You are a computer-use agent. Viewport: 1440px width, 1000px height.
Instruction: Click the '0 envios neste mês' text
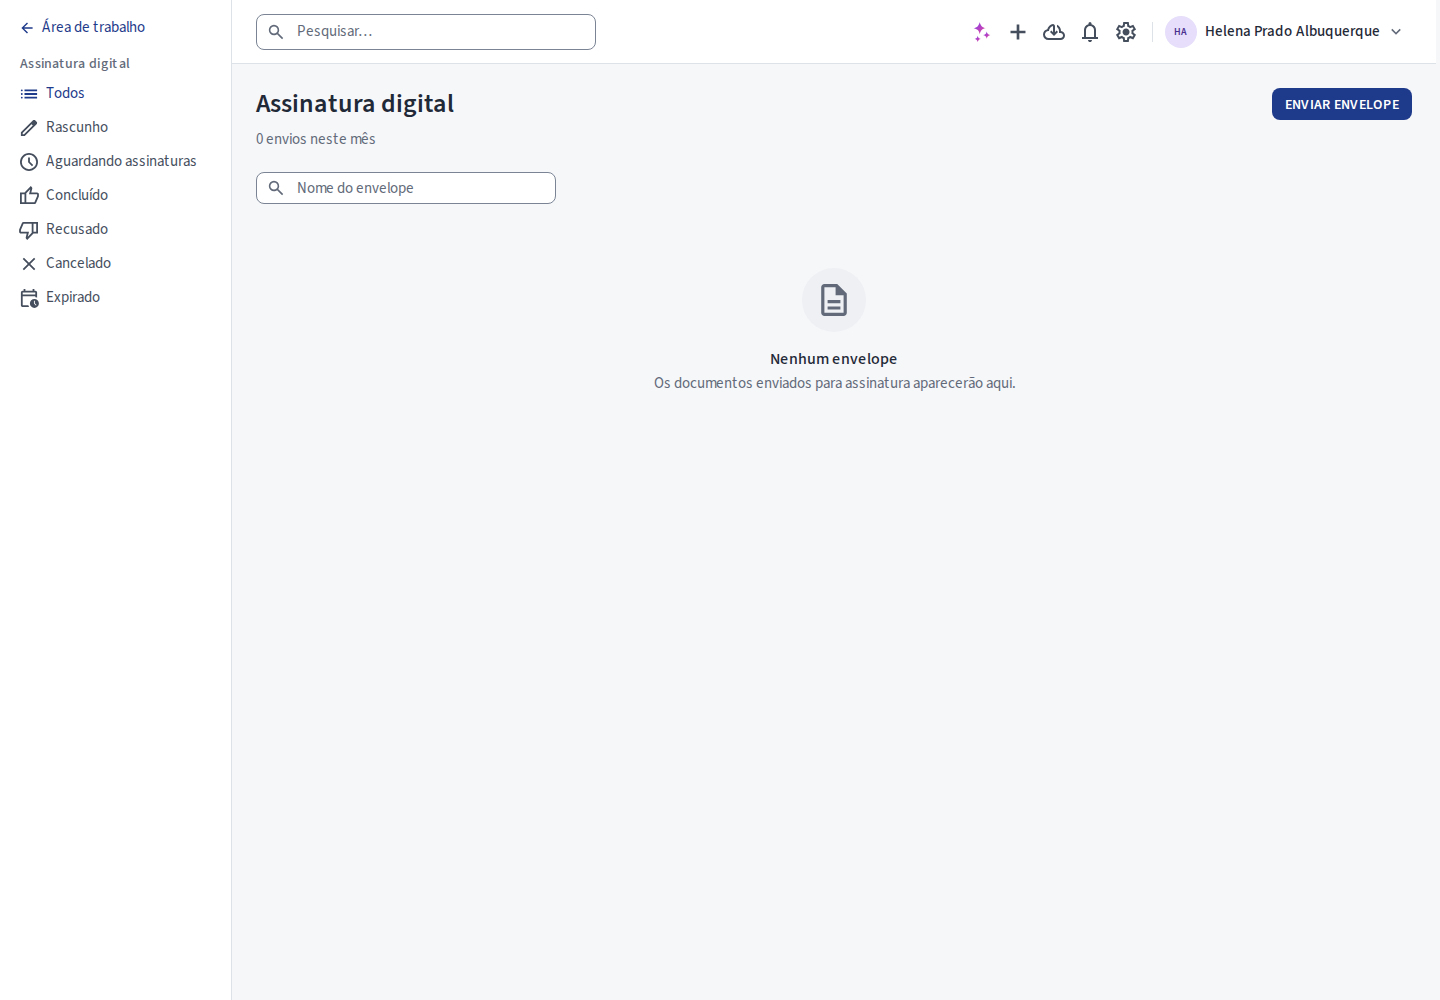[x=316, y=139]
